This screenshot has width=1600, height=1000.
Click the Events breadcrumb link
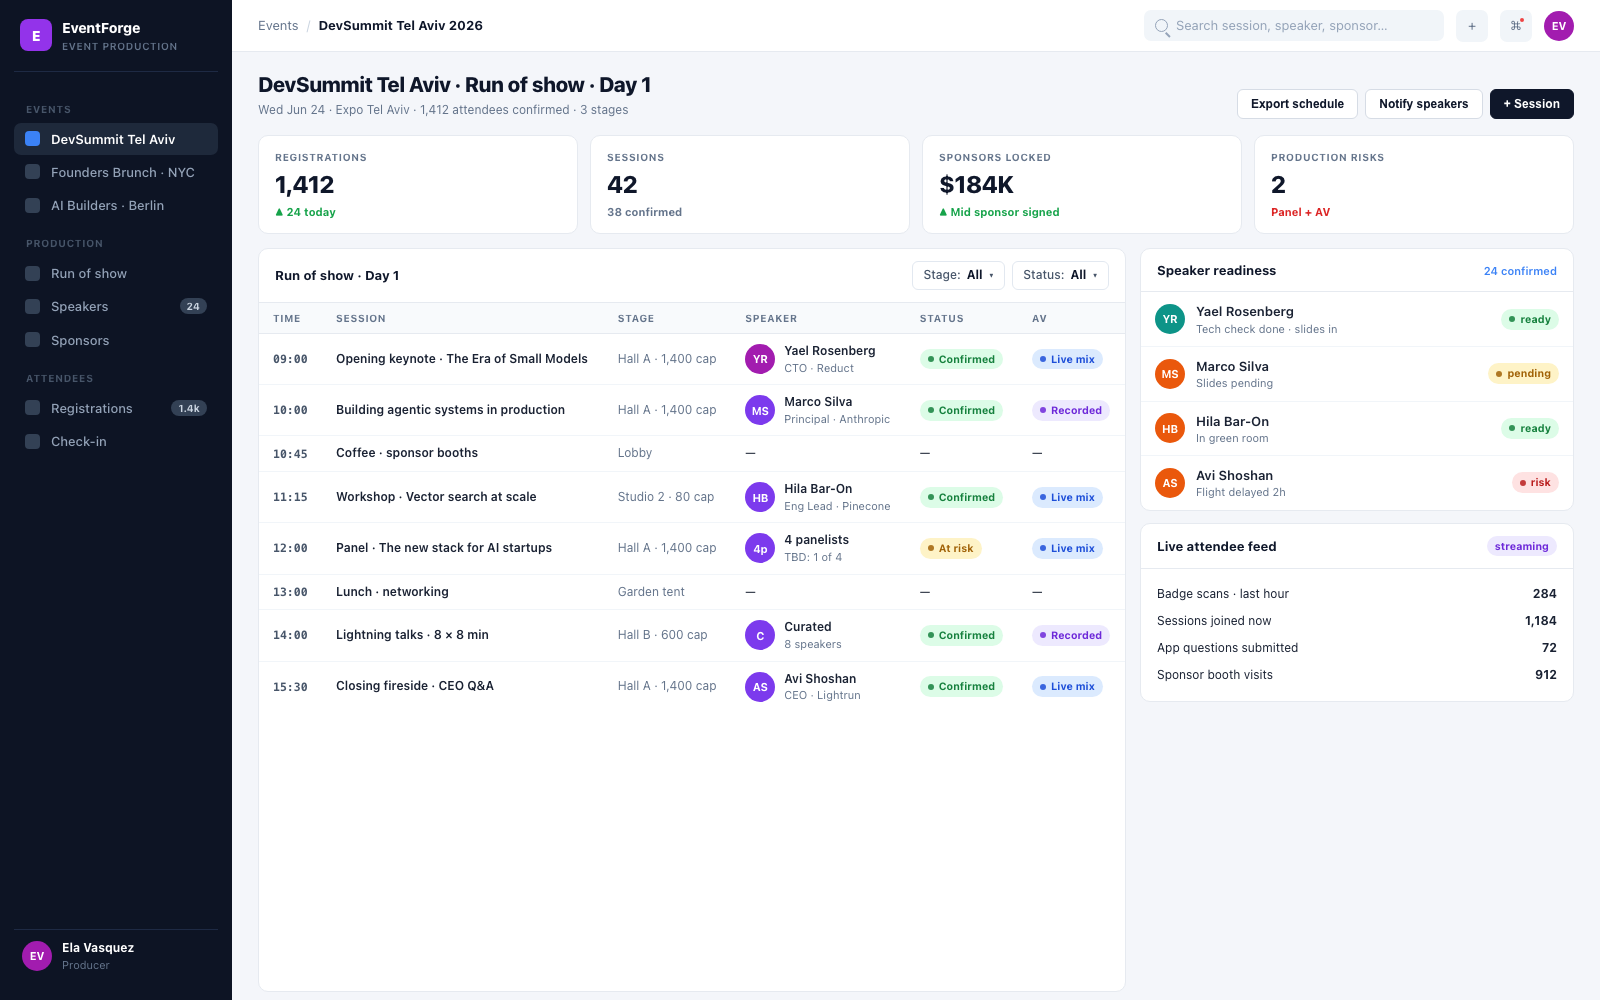[x=278, y=26]
